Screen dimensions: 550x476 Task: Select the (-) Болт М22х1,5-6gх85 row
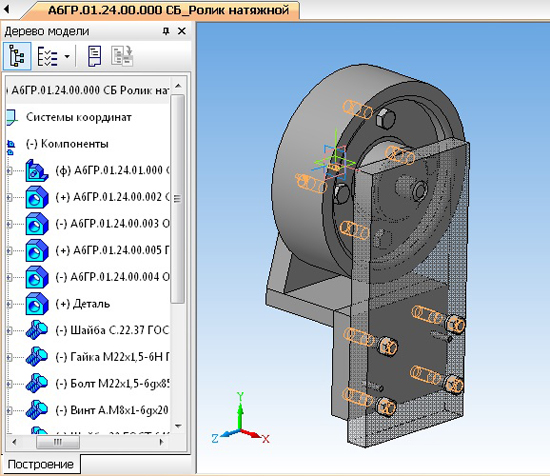tap(112, 384)
